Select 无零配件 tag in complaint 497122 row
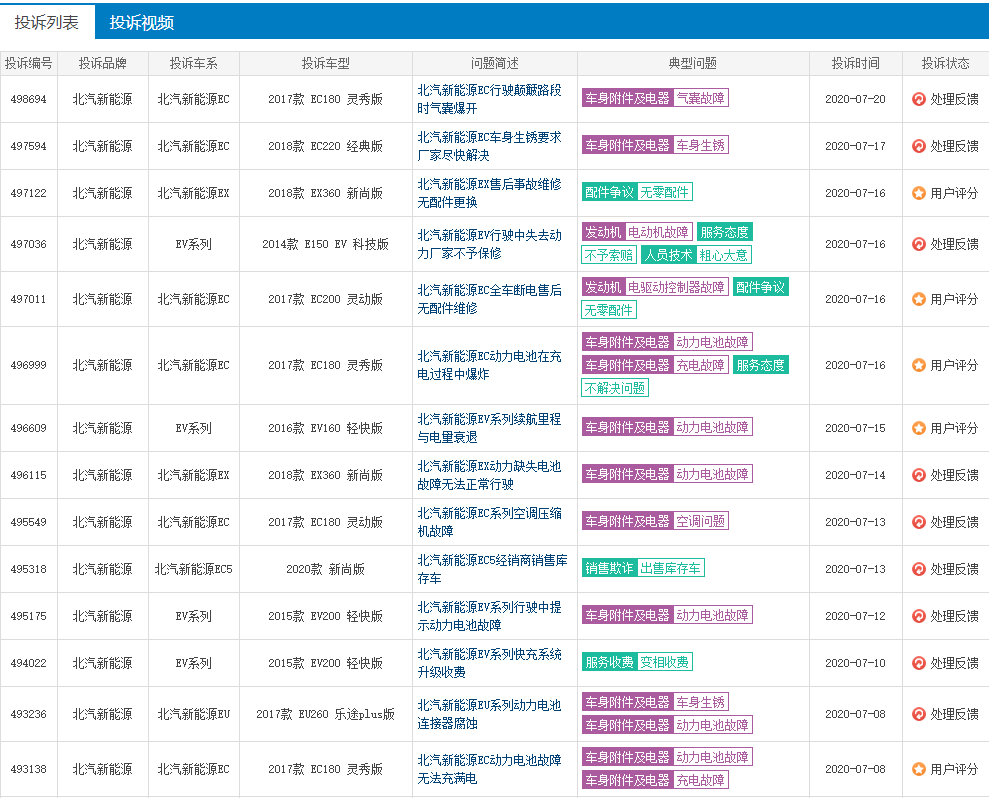The height and width of the screenshot is (798, 989). pyautogui.click(x=665, y=192)
